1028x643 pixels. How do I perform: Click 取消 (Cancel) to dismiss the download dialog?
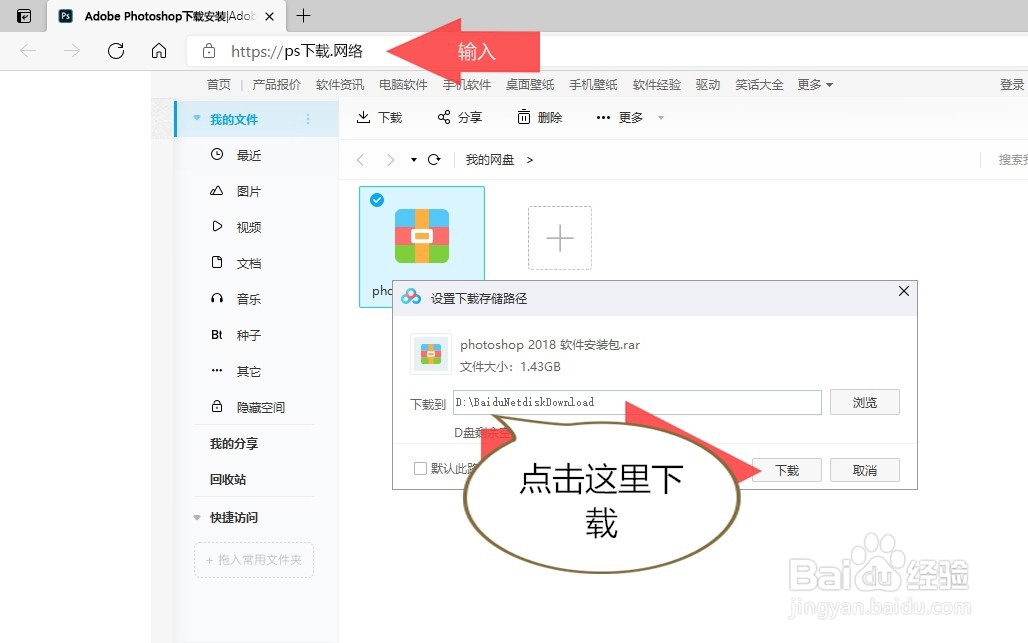point(864,470)
